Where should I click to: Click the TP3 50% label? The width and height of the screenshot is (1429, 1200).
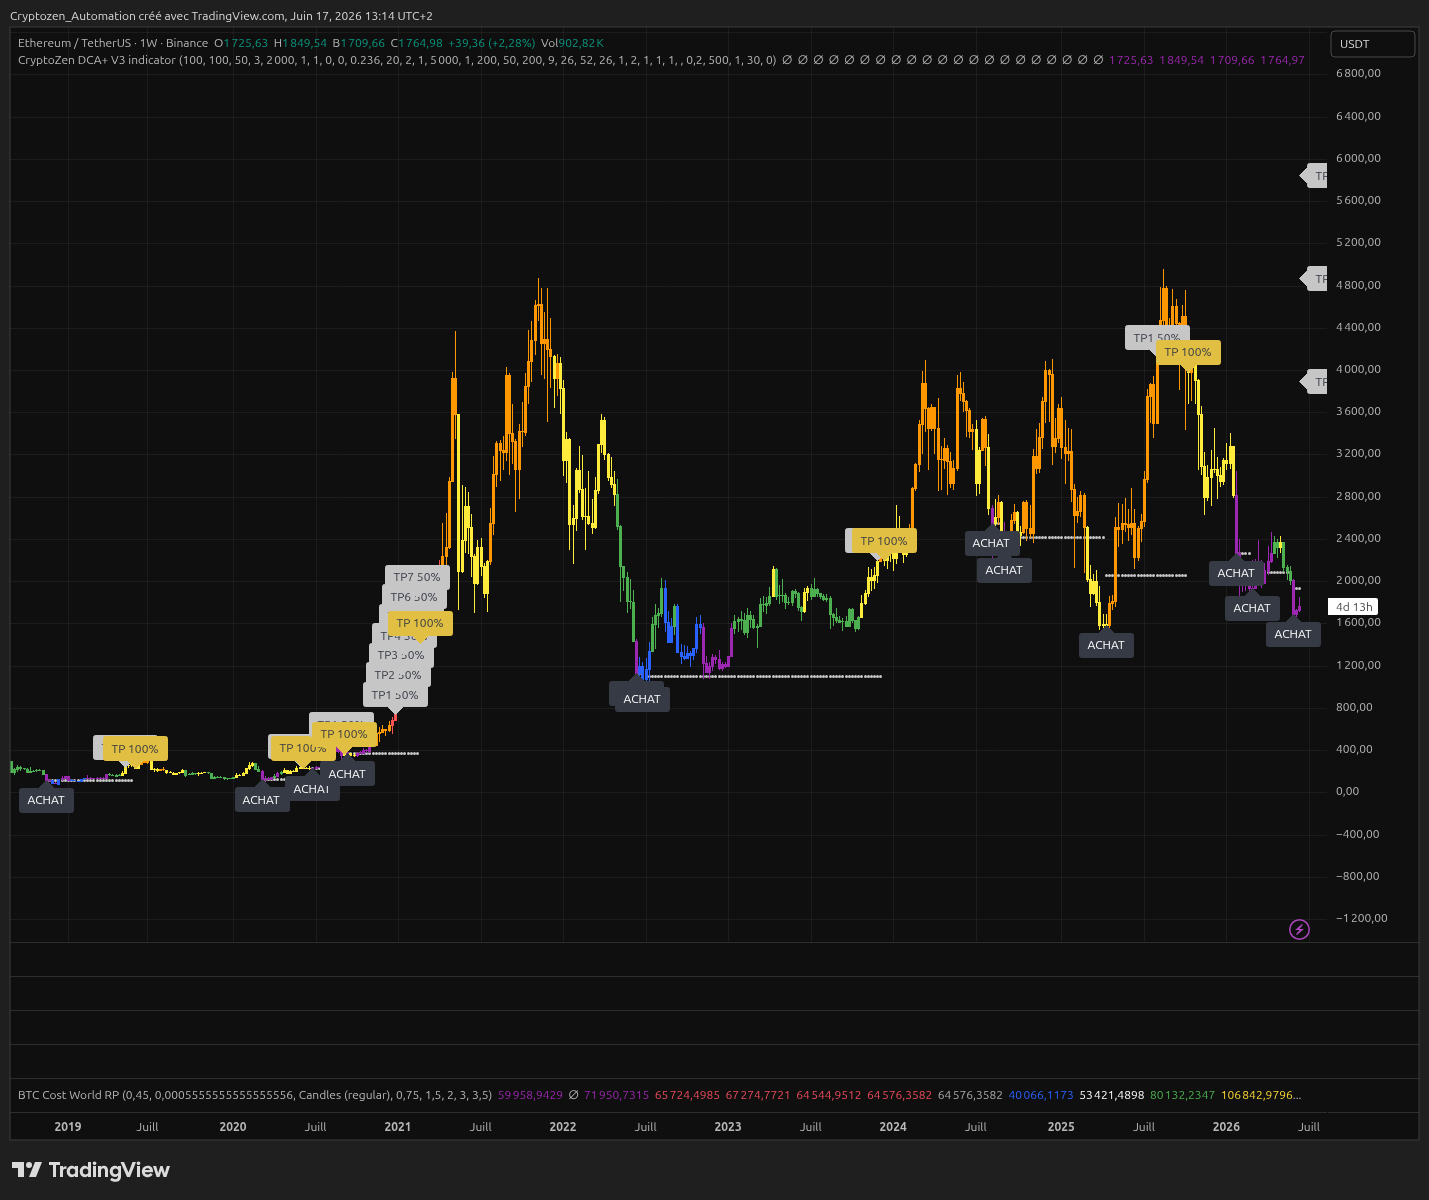[401, 655]
